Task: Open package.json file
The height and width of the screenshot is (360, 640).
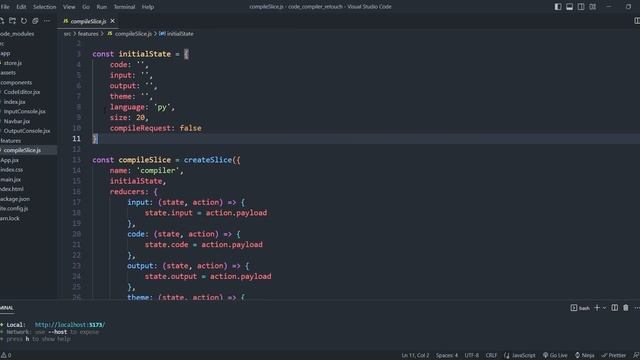Action: [15, 199]
